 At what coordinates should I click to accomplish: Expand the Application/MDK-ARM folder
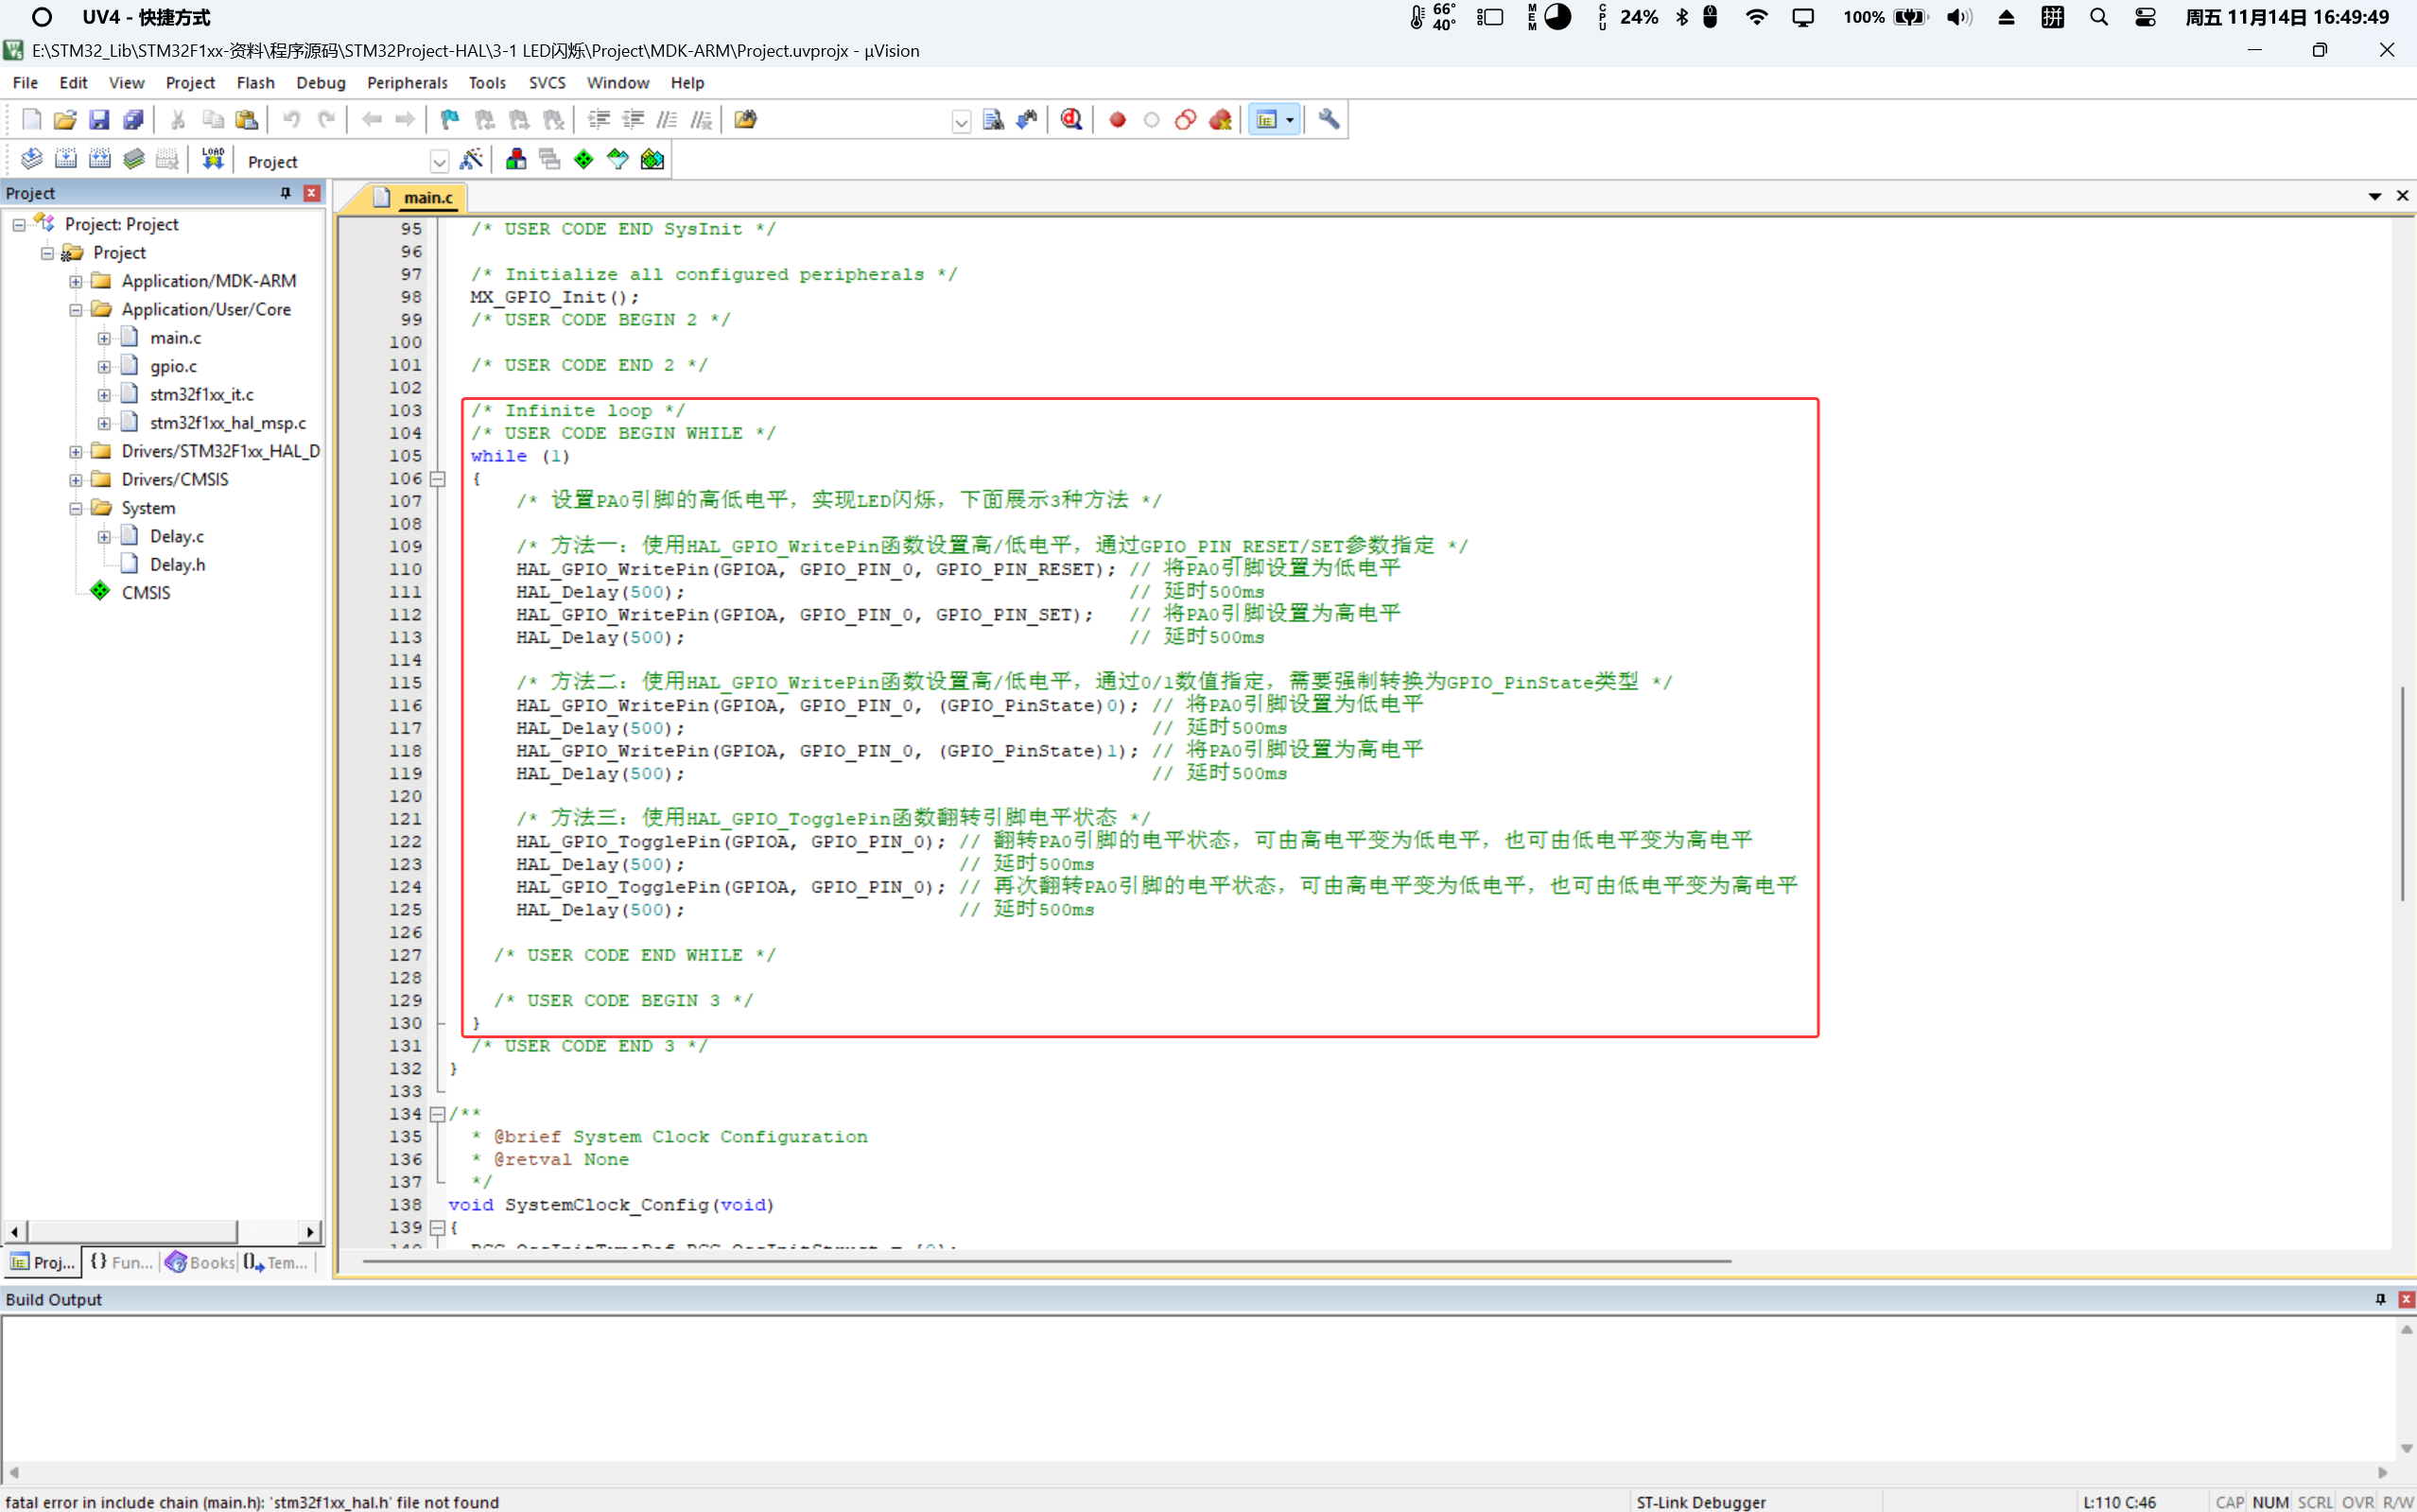pos(76,281)
